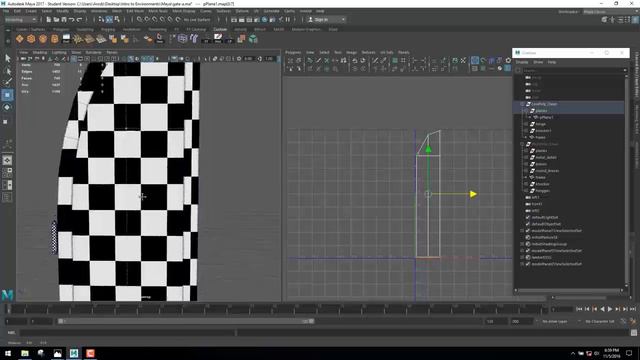
Task: Expand initialShadingGroup in Outliner
Action: tap(522, 244)
